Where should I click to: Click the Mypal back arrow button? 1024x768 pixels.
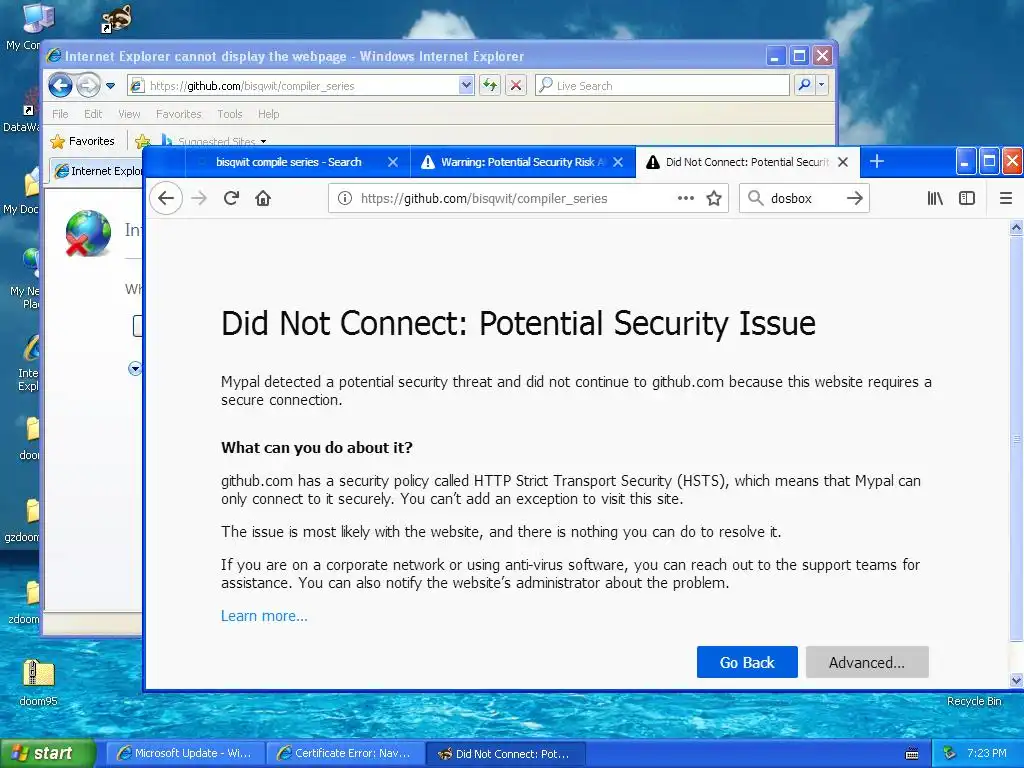tap(166, 198)
